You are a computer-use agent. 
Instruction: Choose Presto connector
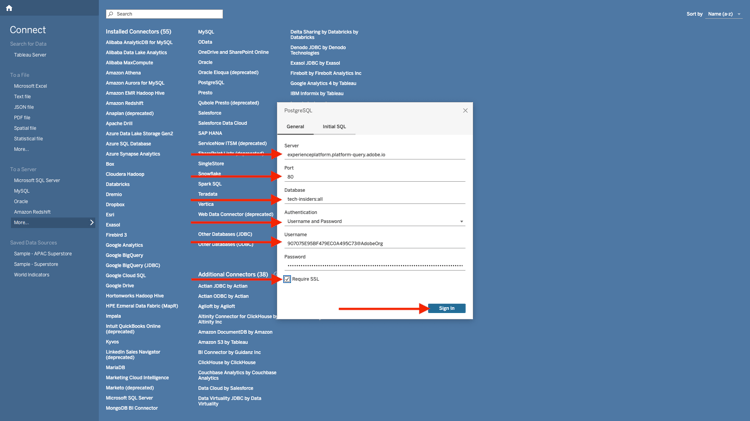[205, 93]
